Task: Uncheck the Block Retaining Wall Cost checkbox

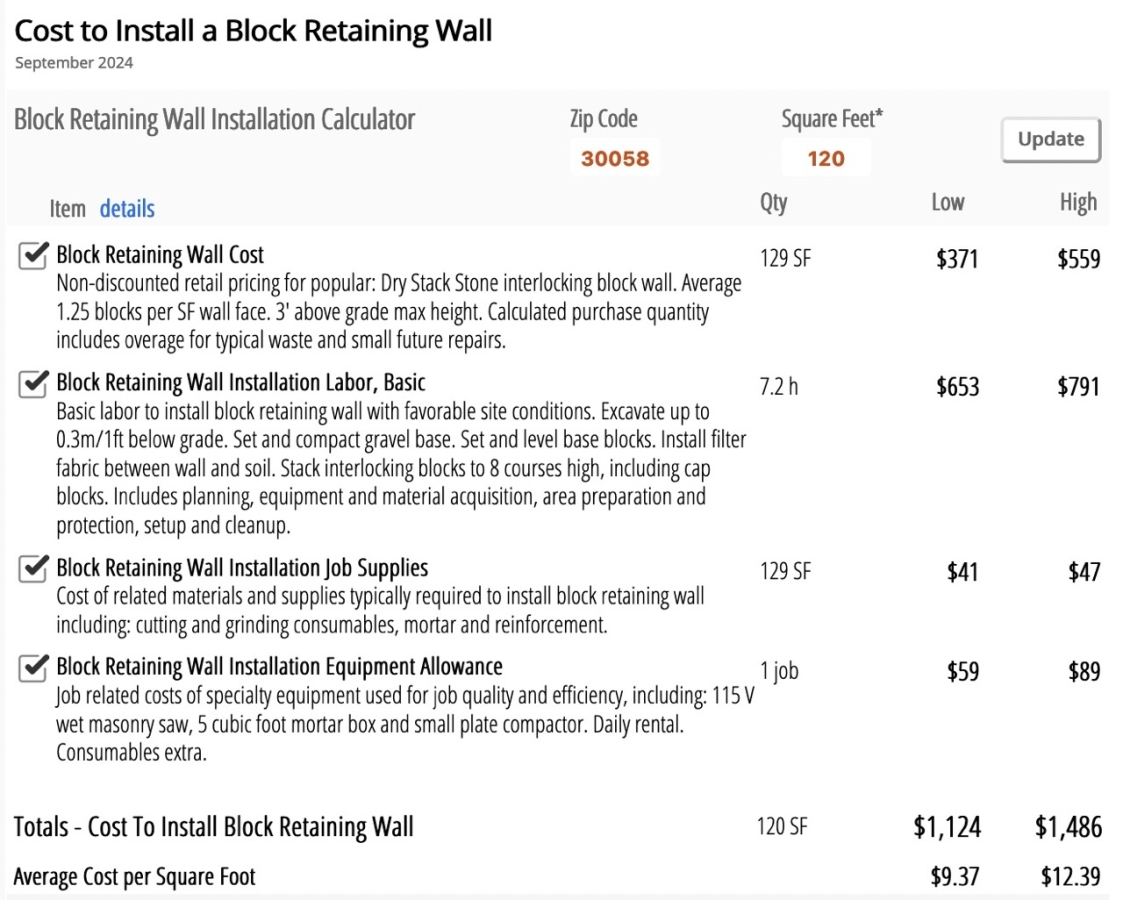Action: point(33,257)
